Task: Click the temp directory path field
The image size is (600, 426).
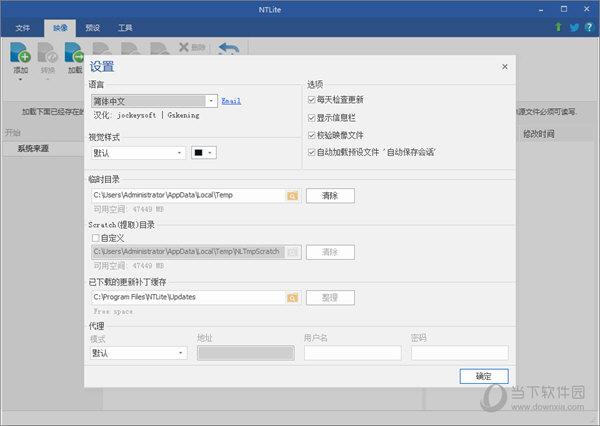Action: click(x=189, y=196)
